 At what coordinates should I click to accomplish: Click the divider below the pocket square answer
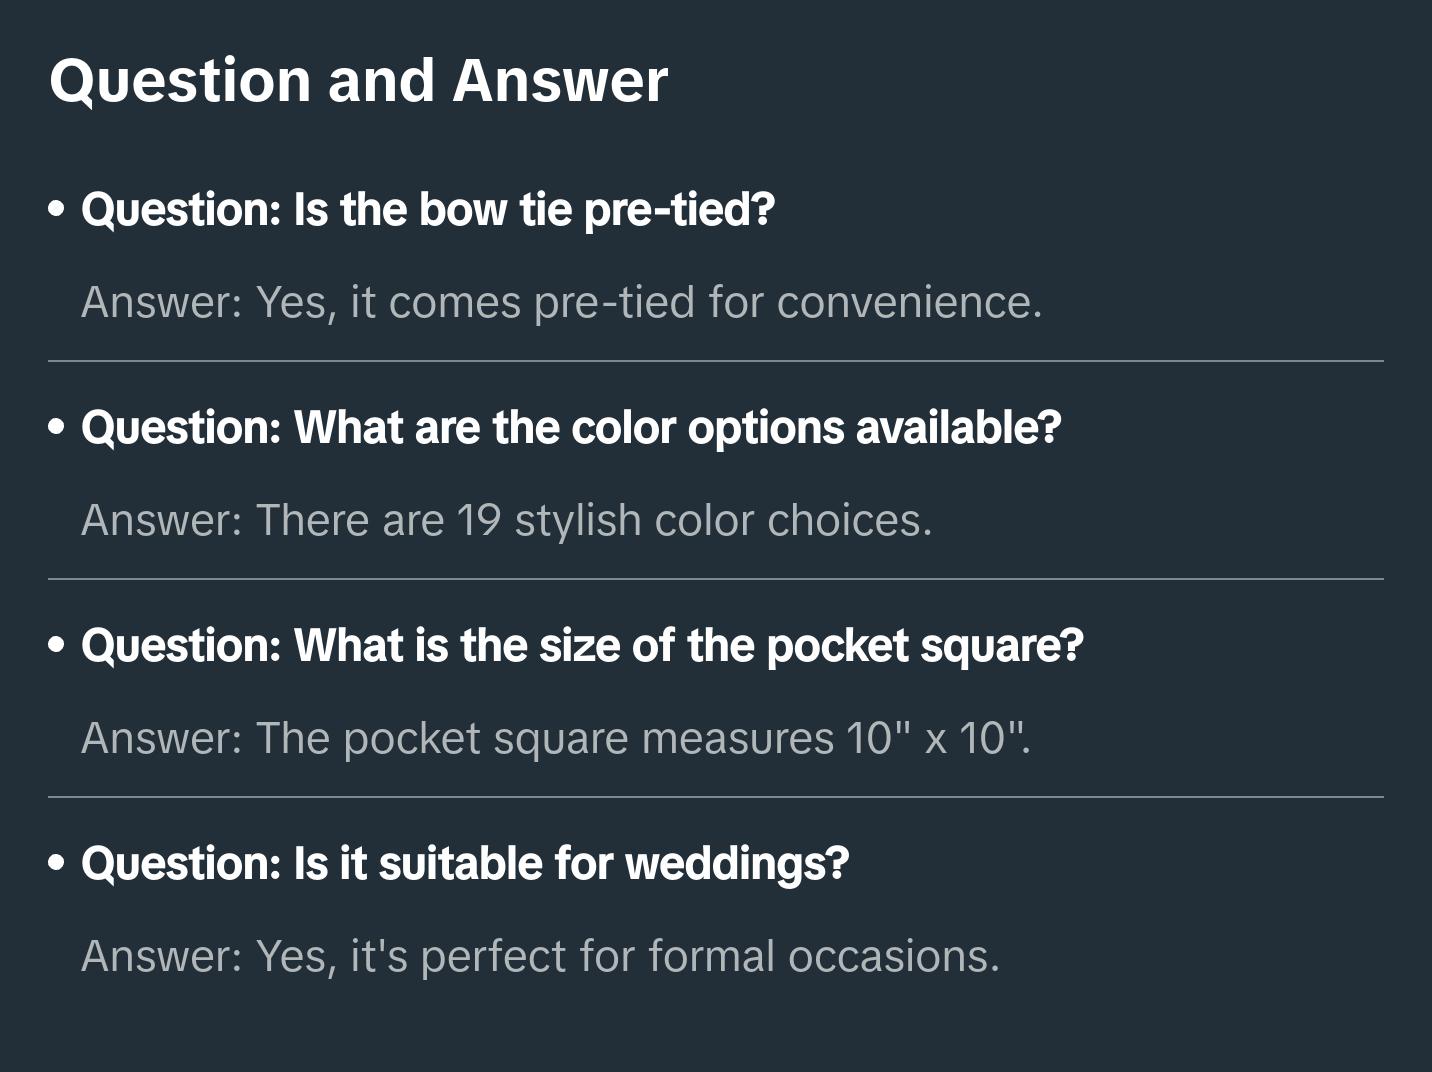[x=716, y=797]
